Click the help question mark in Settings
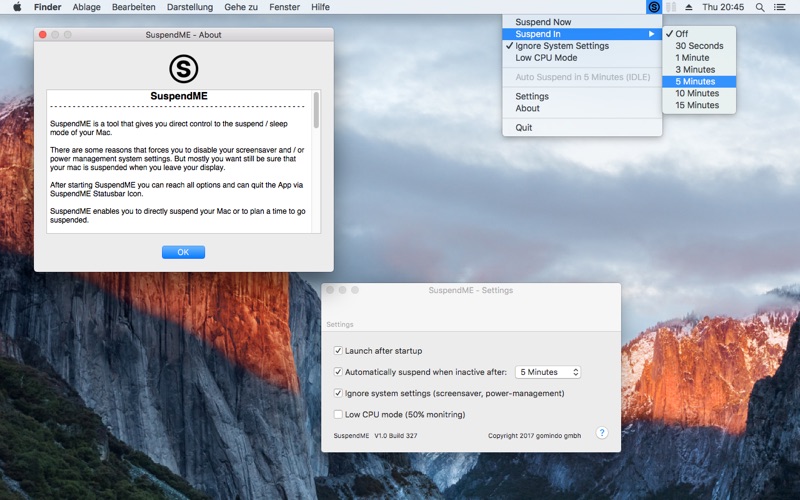The image size is (800, 500). click(602, 433)
